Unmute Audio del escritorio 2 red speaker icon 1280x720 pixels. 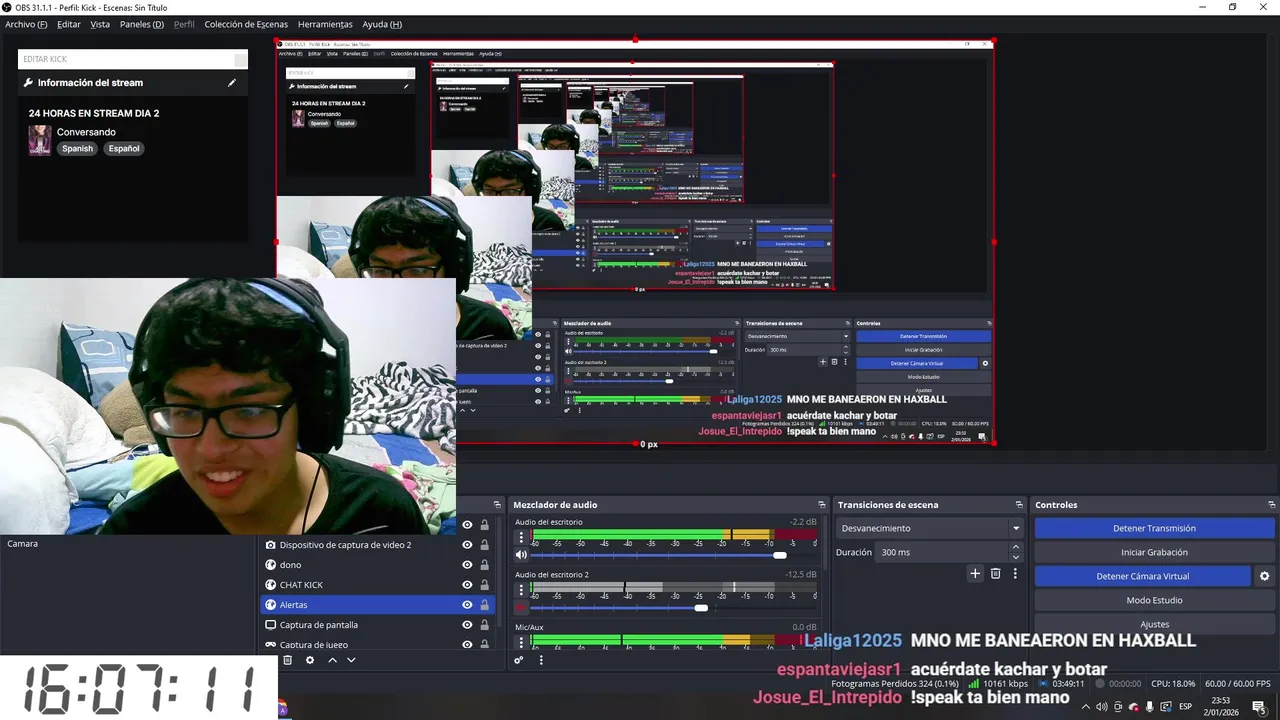pos(521,607)
